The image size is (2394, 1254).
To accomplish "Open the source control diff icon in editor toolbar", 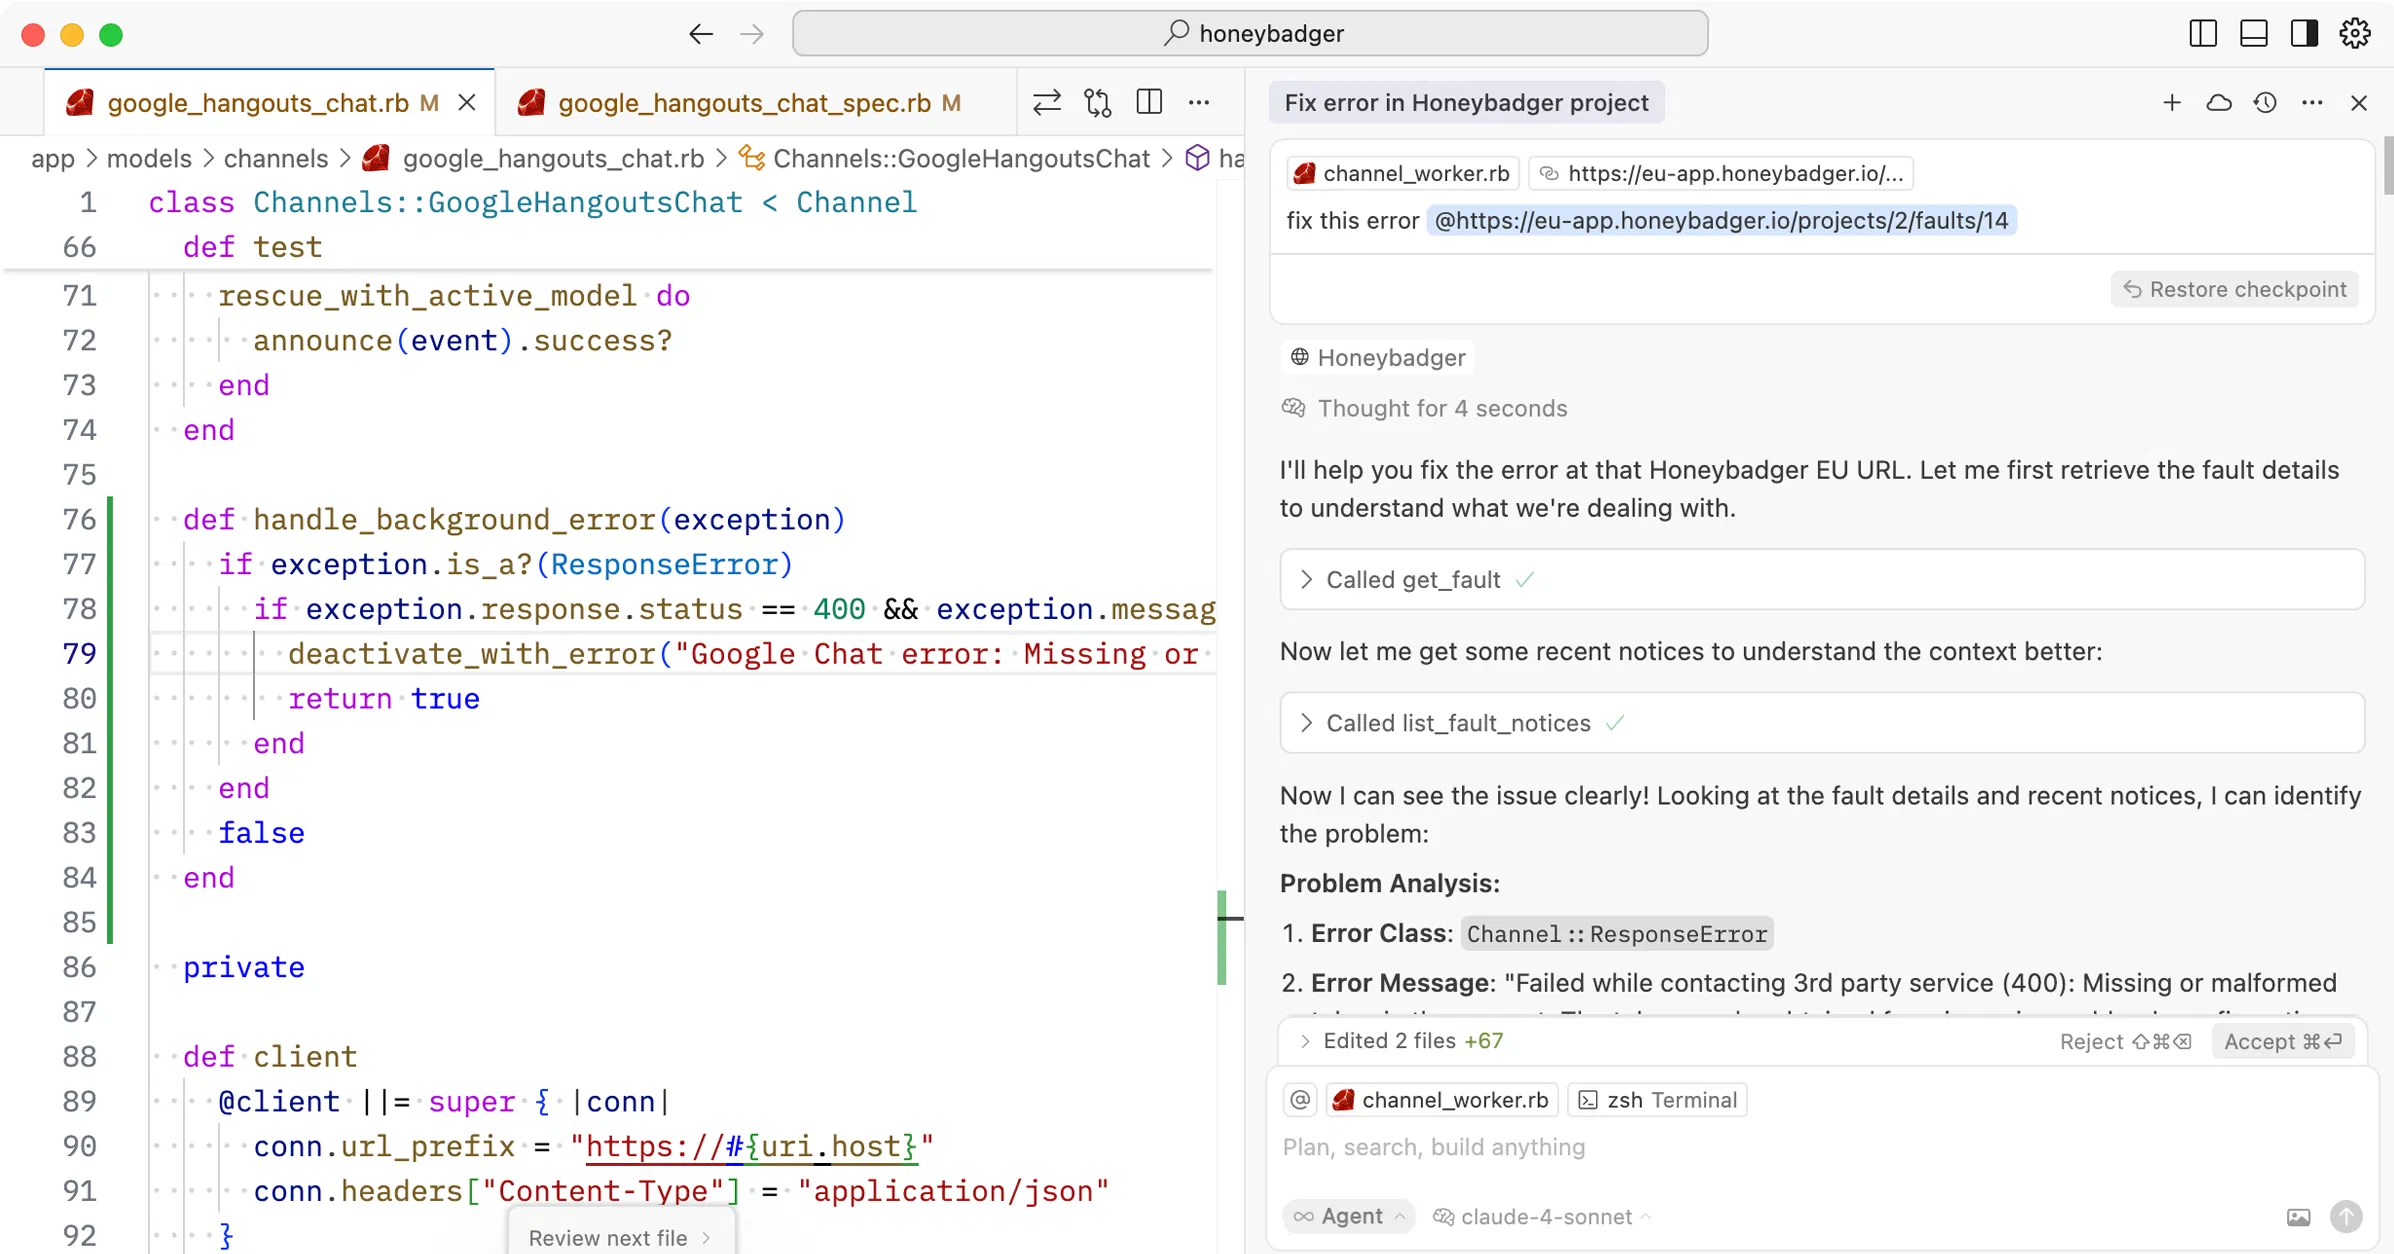I will tap(1097, 102).
